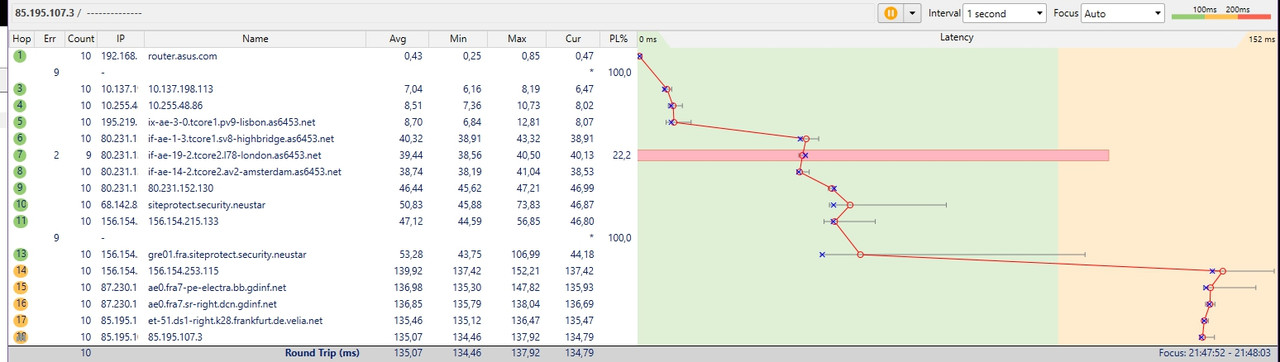
Task: Select the router.asus.com row name
Action: coord(183,56)
